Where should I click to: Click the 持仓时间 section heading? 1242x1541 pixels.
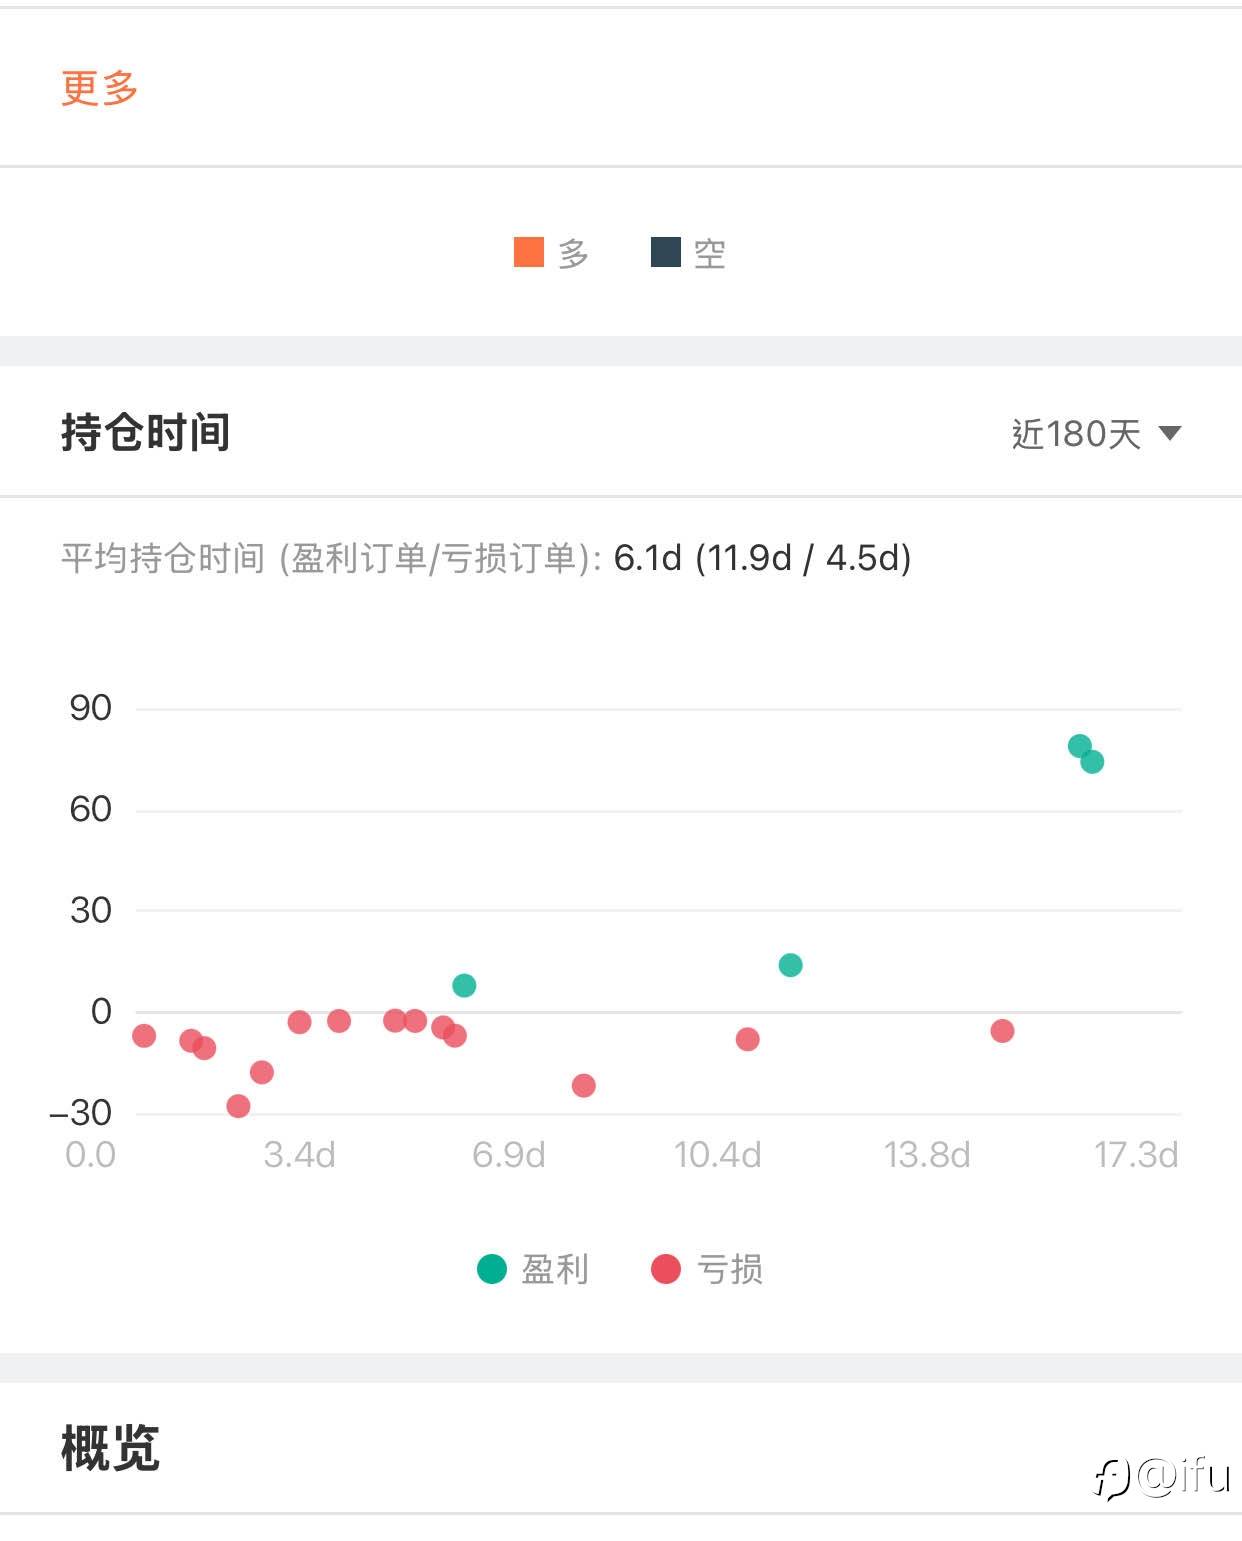coord(146,433)
